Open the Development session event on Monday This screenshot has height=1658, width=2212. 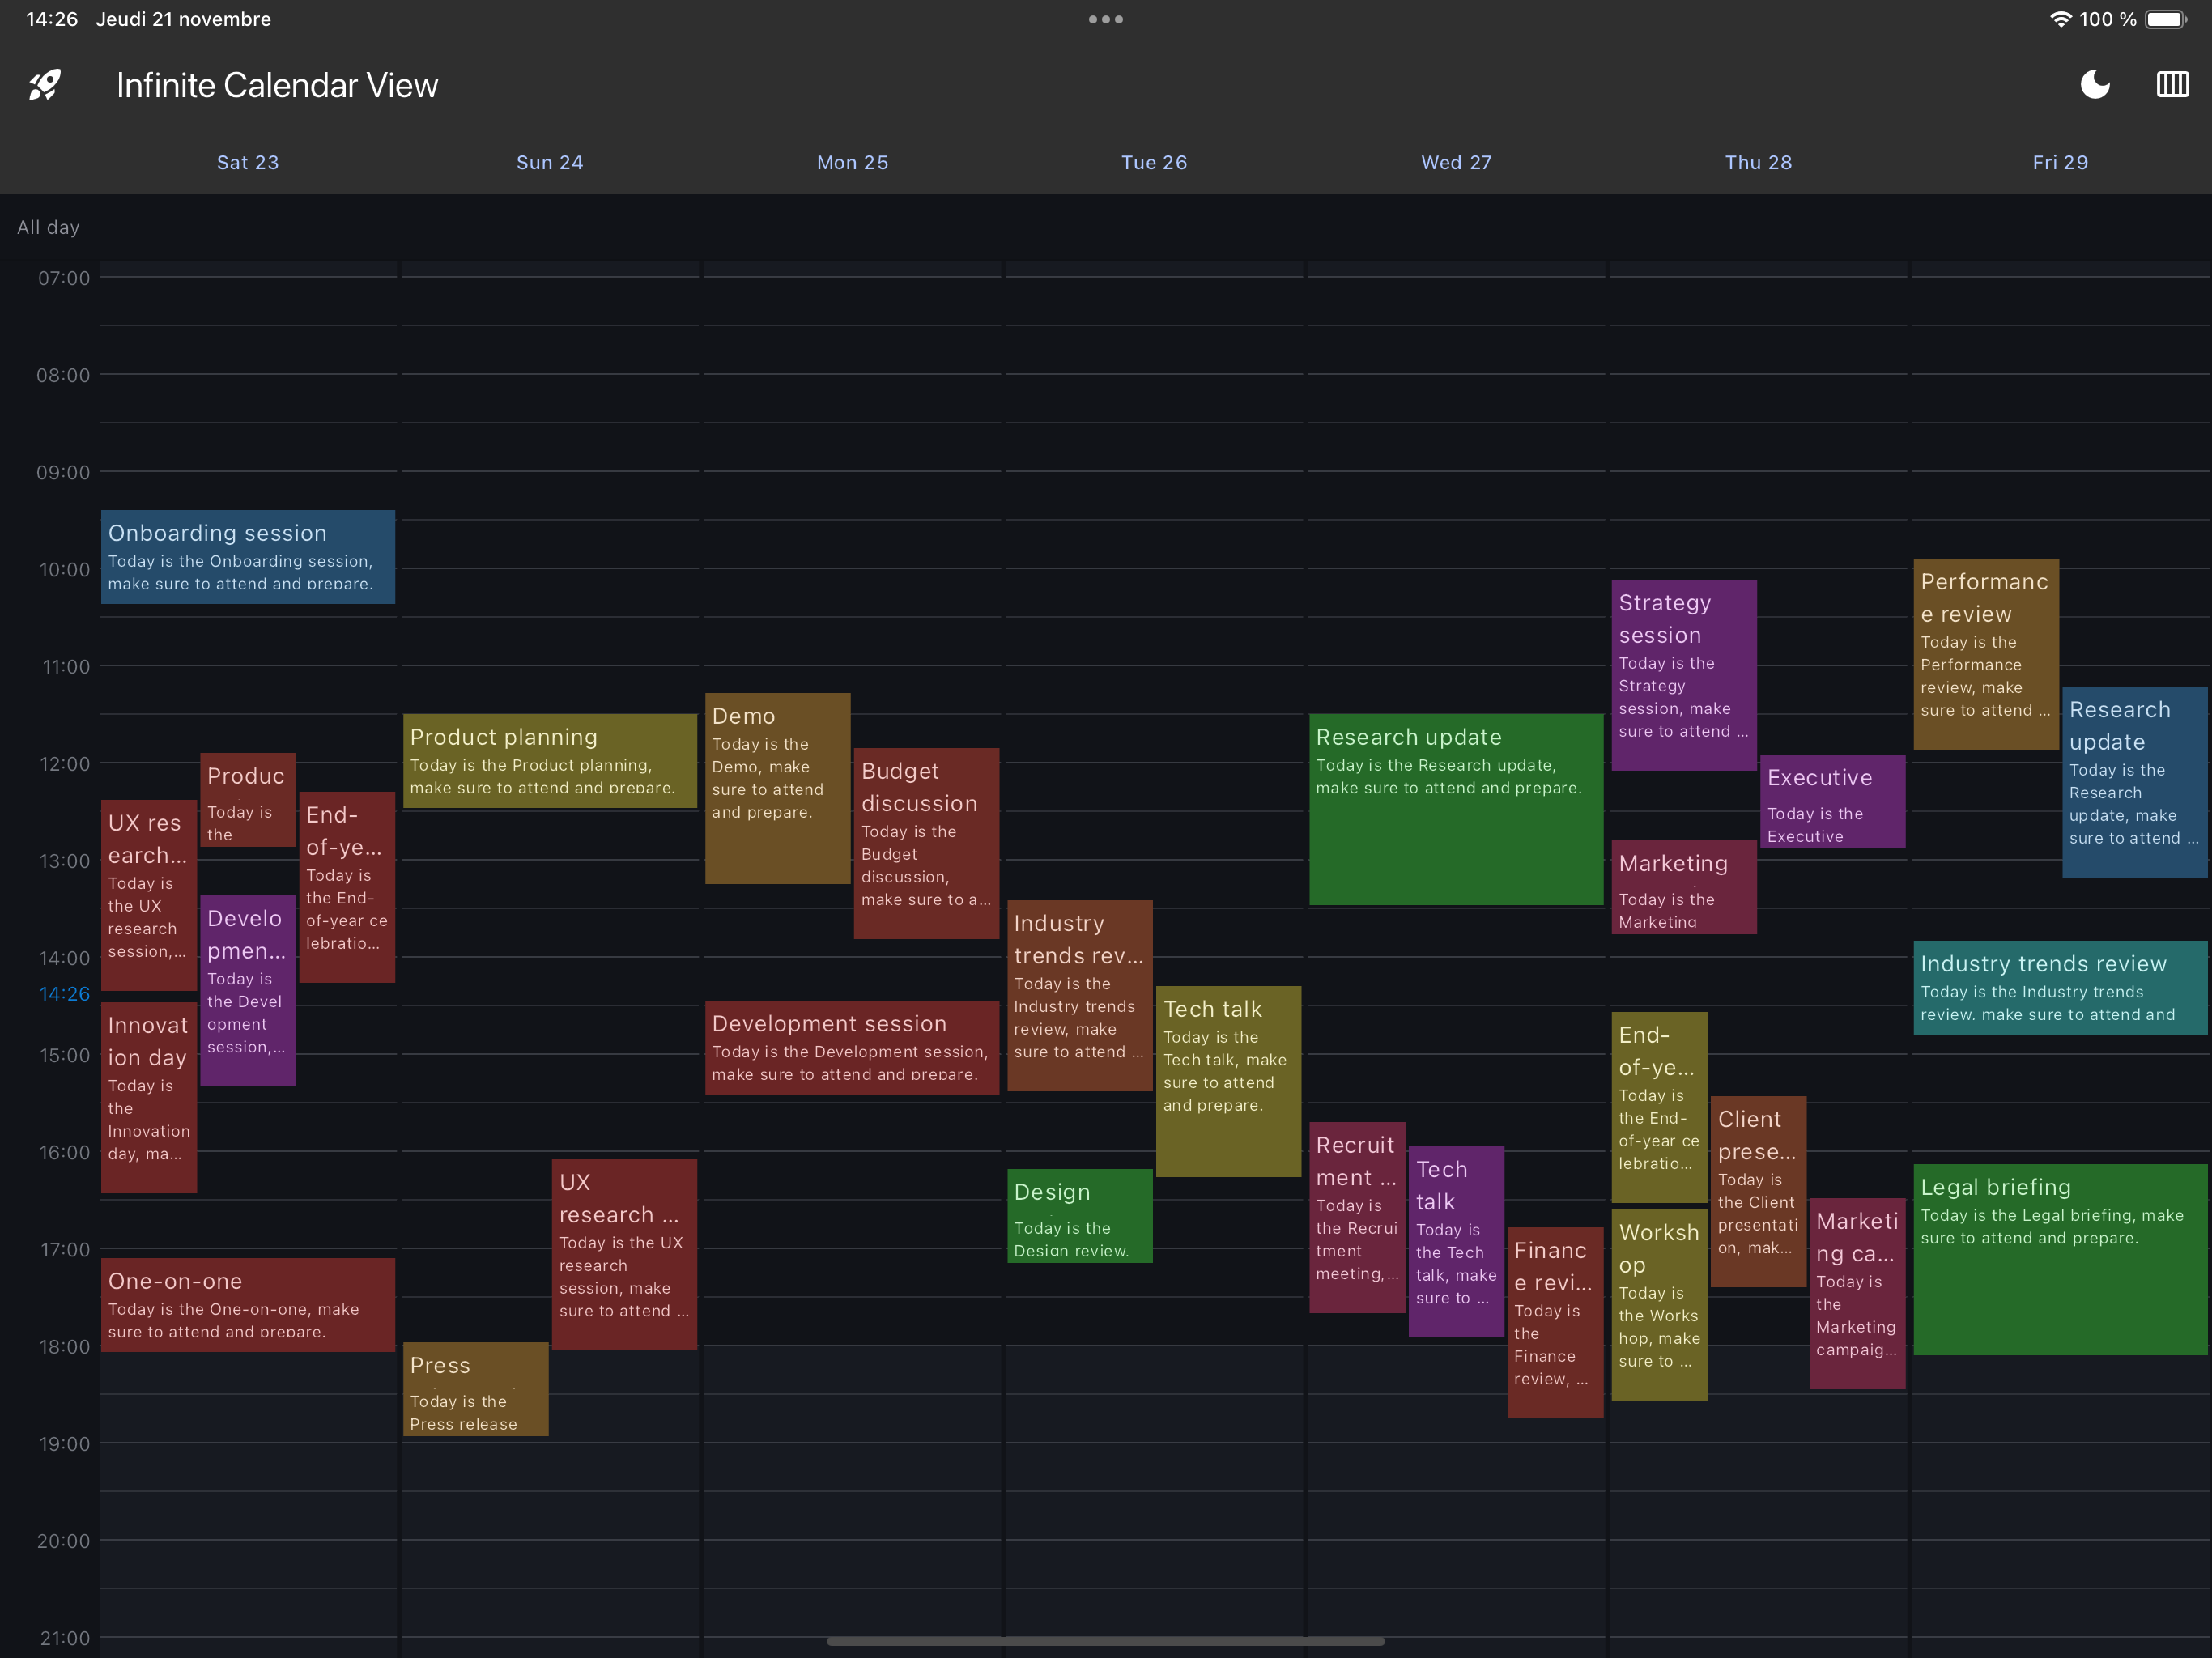[x=851, y=1047]
